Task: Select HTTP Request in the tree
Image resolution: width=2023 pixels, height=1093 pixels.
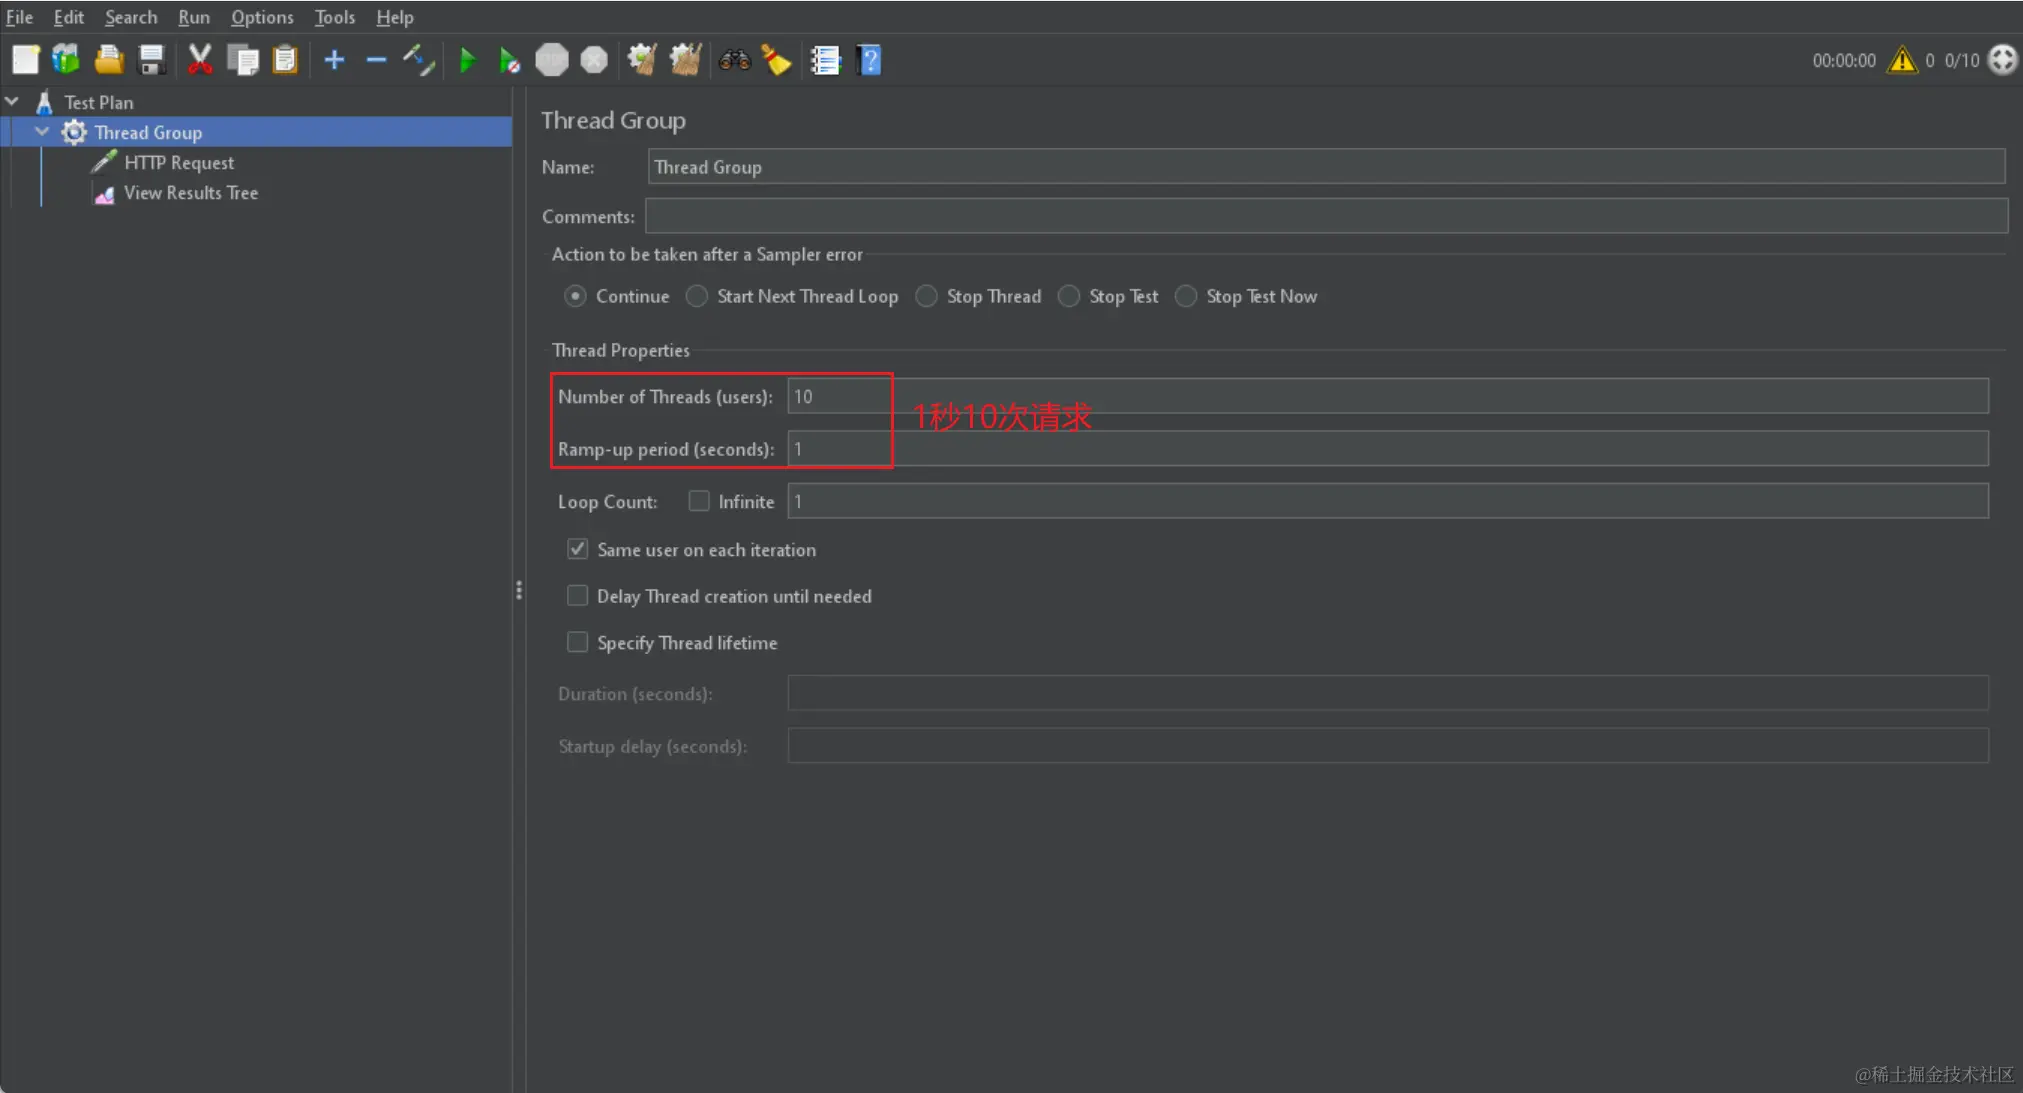Action: pos(178,163)
